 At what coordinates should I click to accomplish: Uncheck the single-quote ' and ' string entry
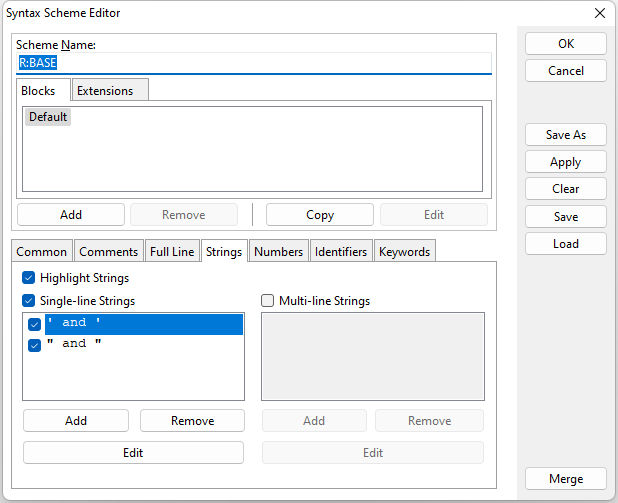(35, 324)
